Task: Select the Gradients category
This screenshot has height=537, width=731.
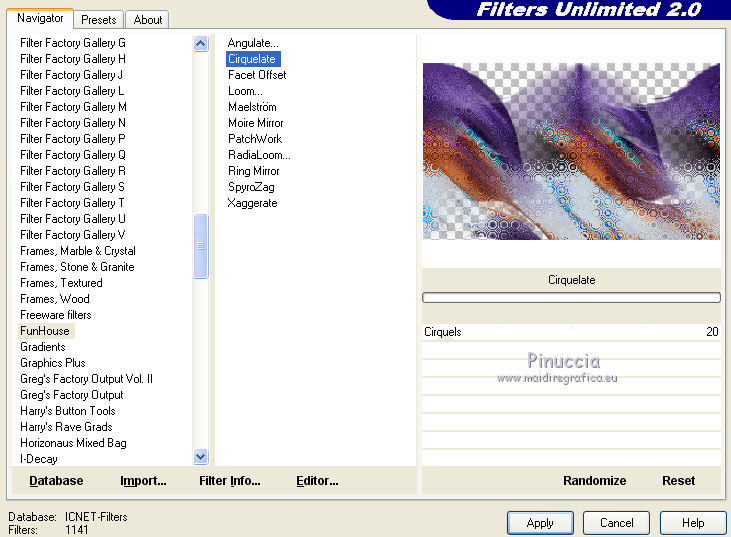Action: (42, 347)
